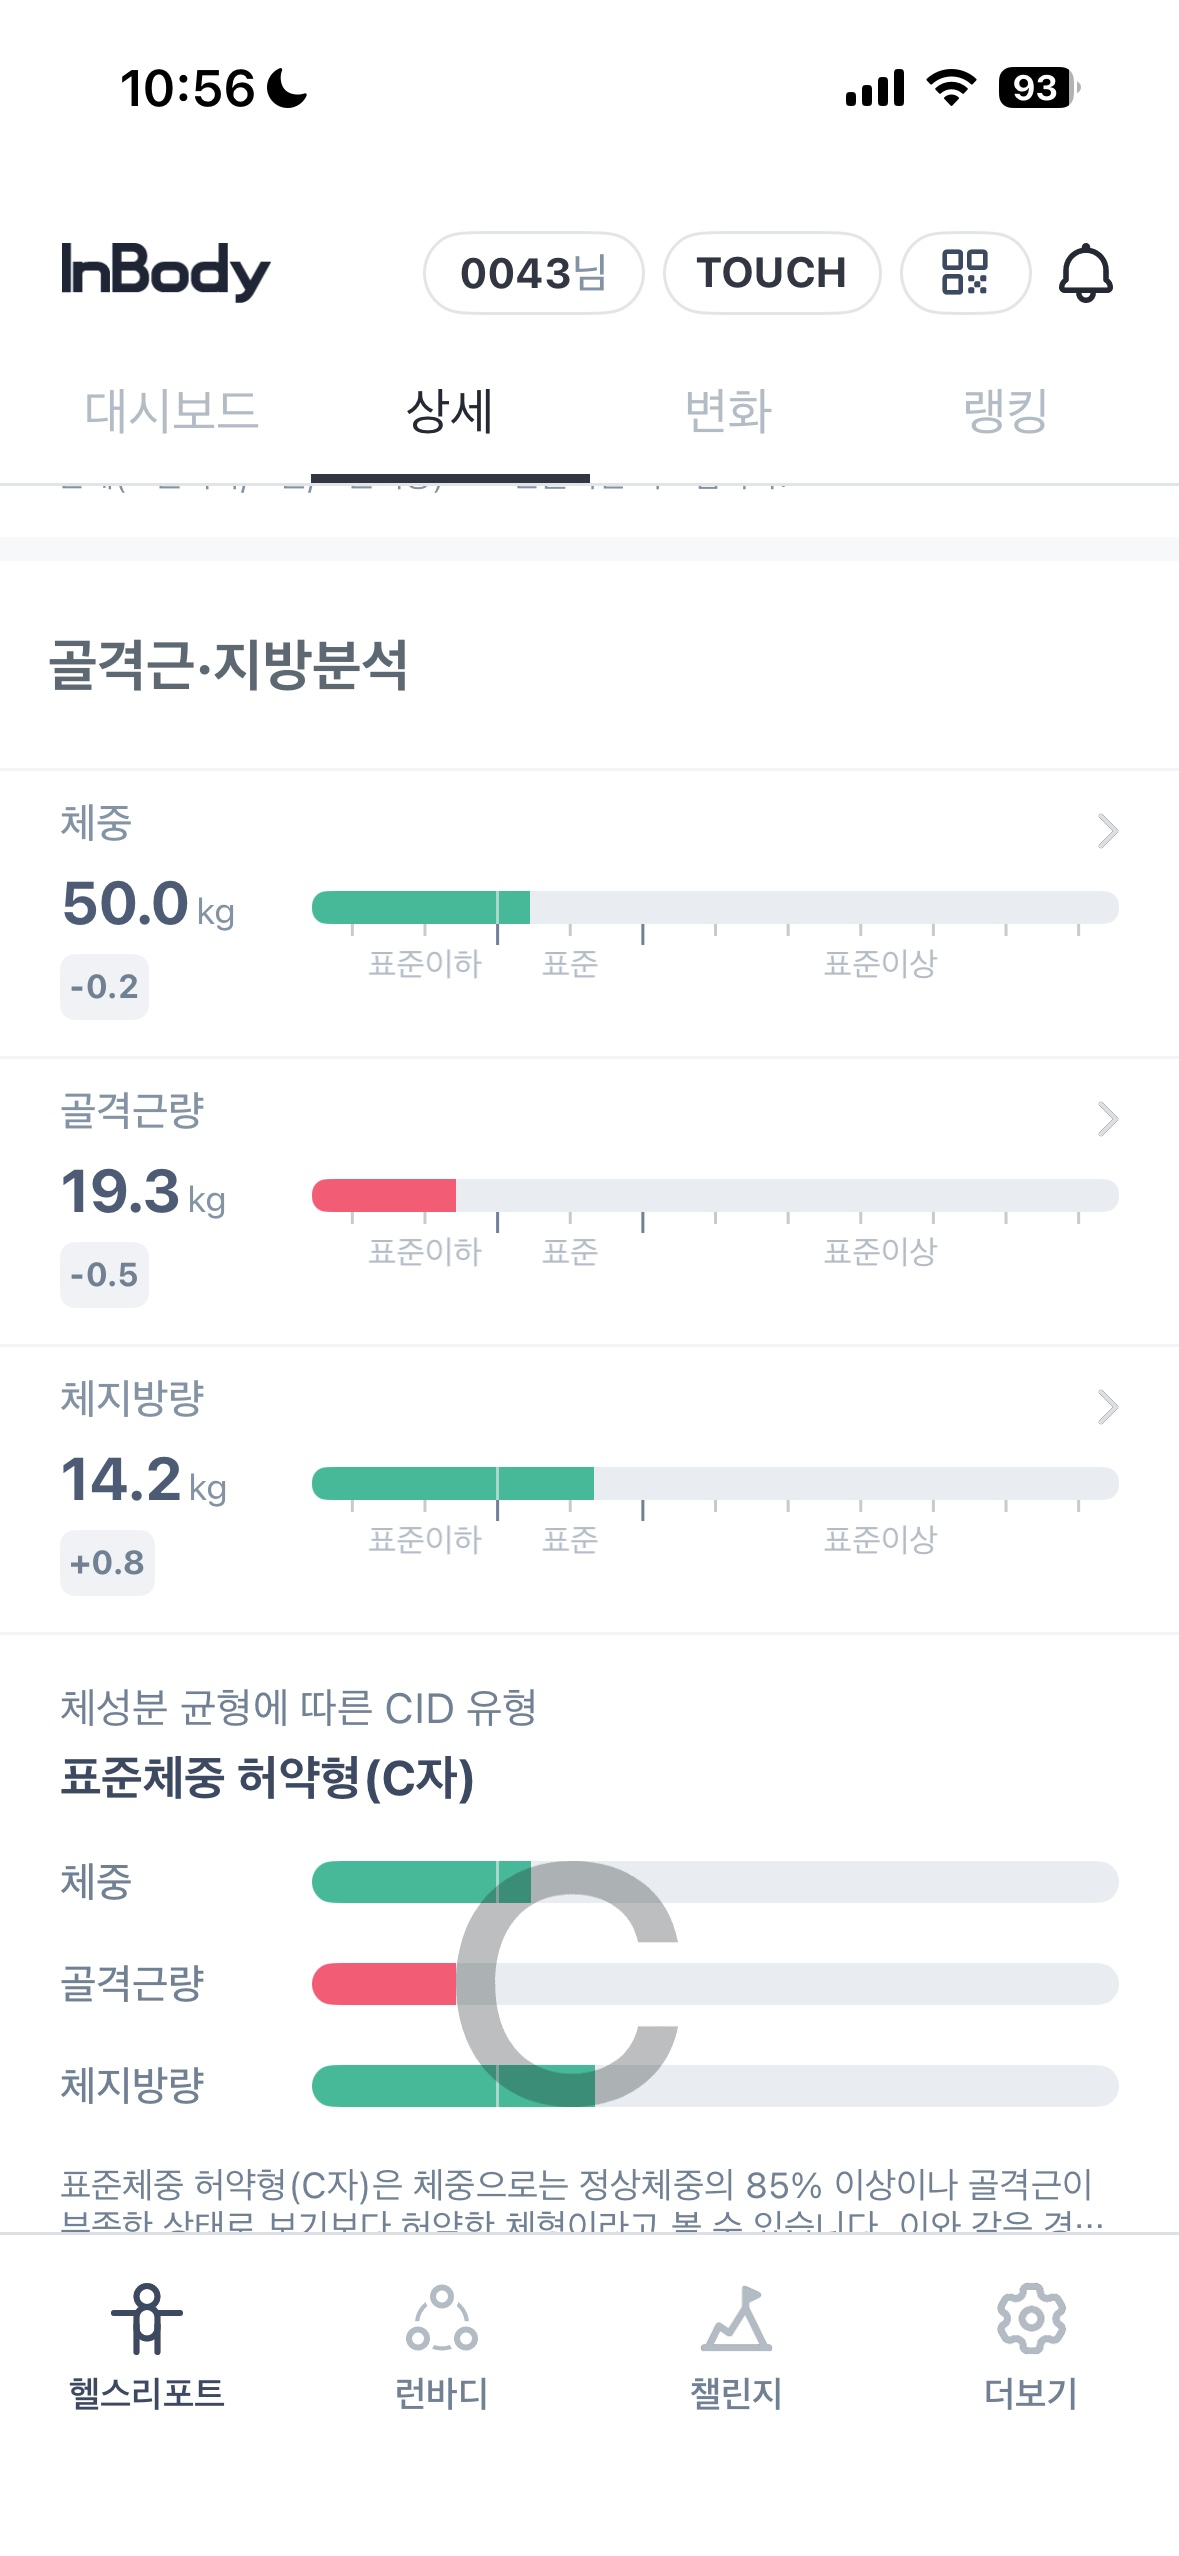The image size is (1179, 2556).
Task: Switch to the 변화 tab
Action: [x=728, y=411]
